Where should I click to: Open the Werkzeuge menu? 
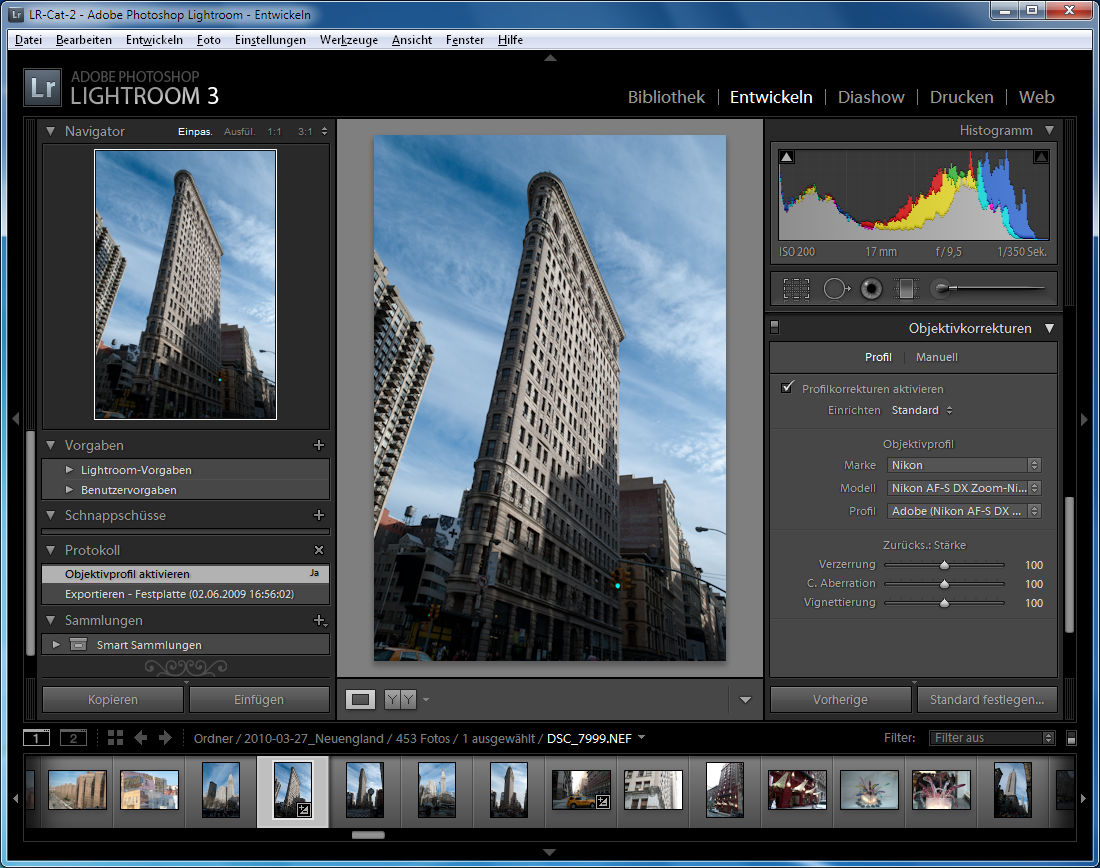[349, 40]
